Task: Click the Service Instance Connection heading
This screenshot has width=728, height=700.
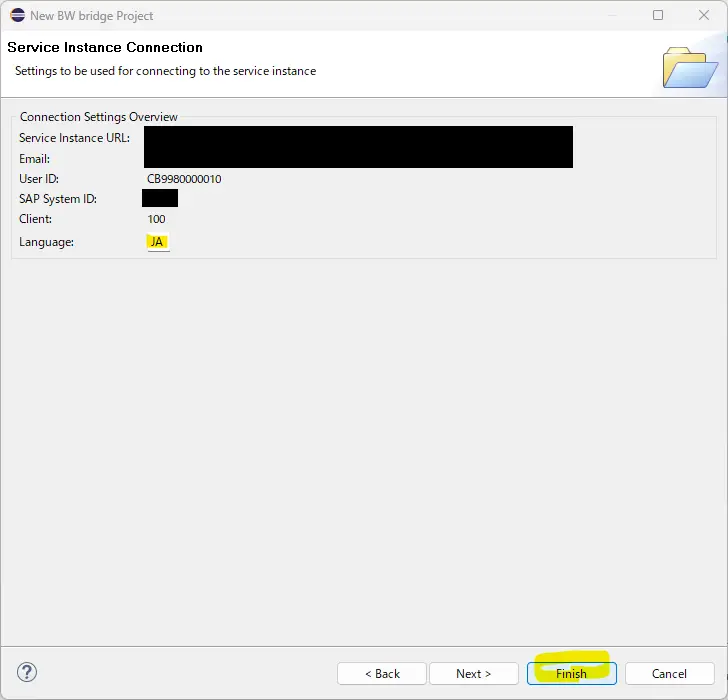Action: point(105,47)
